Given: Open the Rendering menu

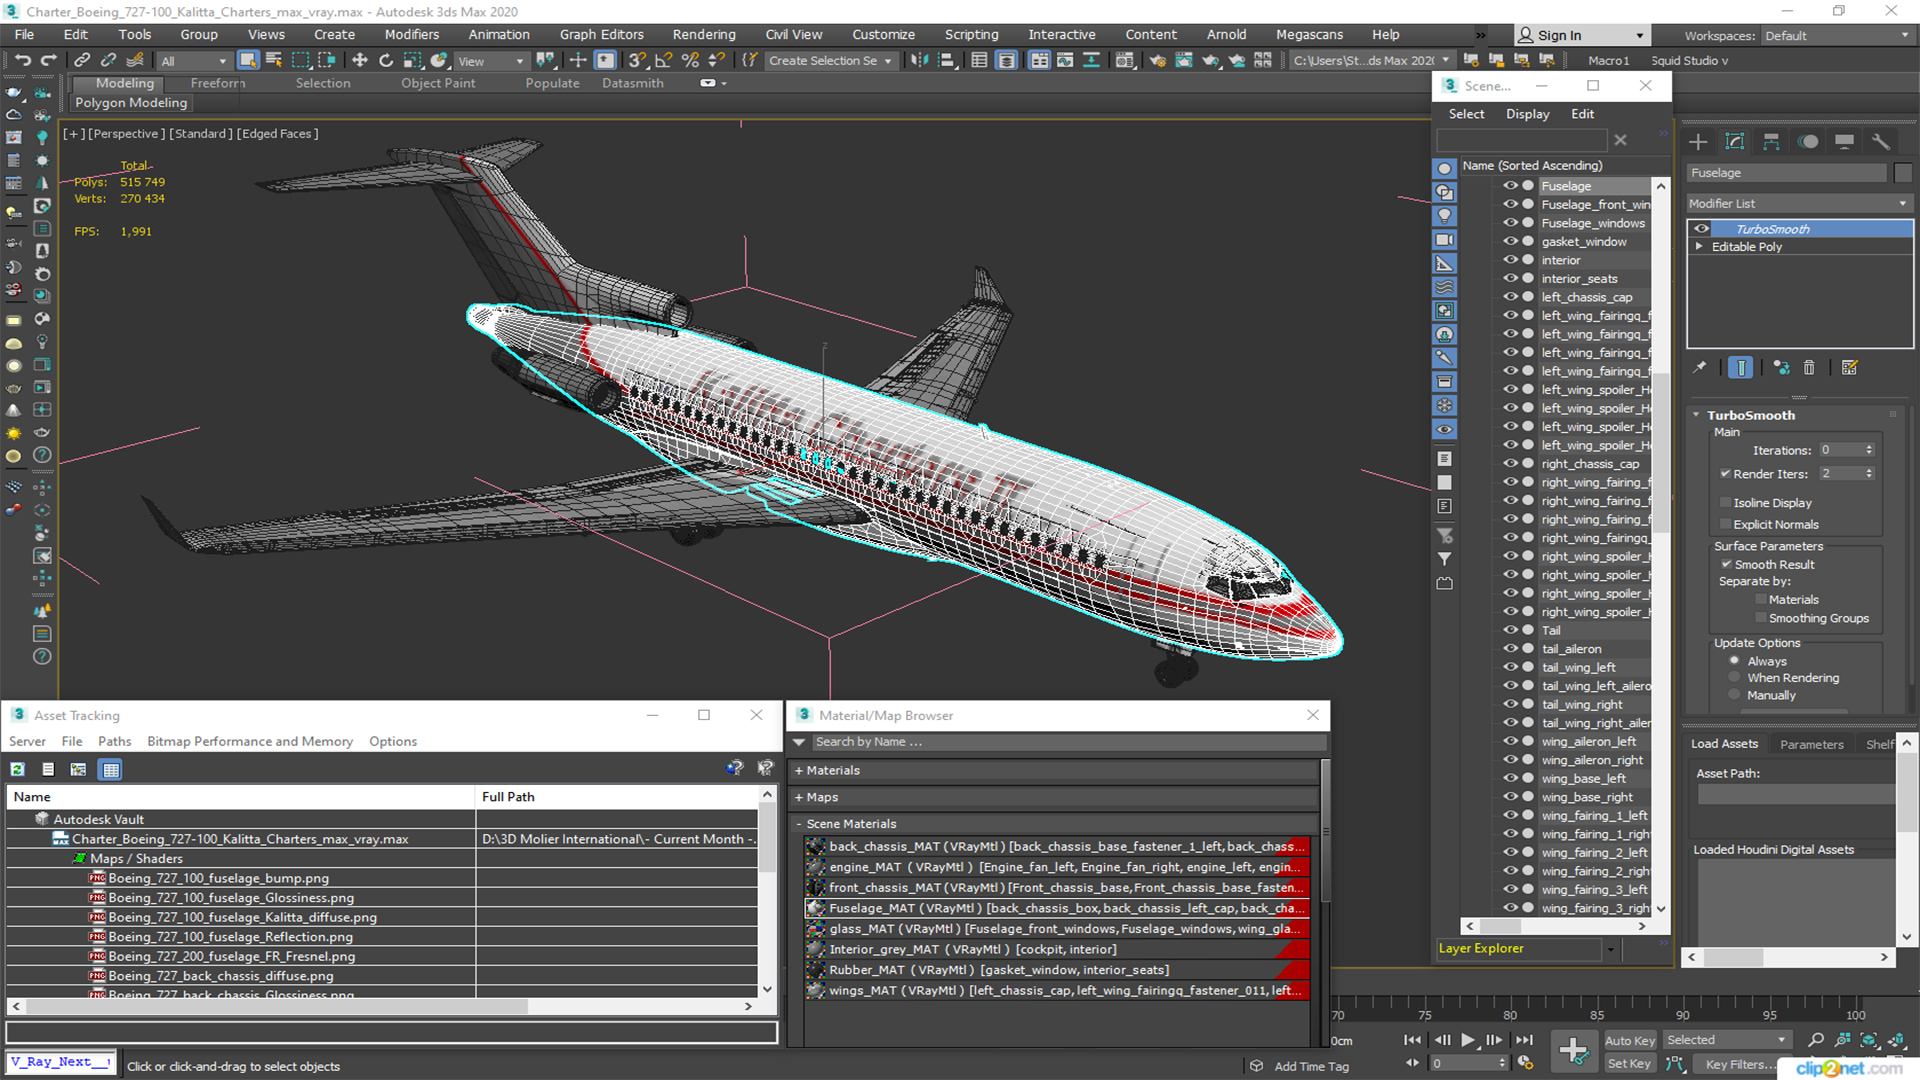Looking at the screenshot, I should pos(703,34).
